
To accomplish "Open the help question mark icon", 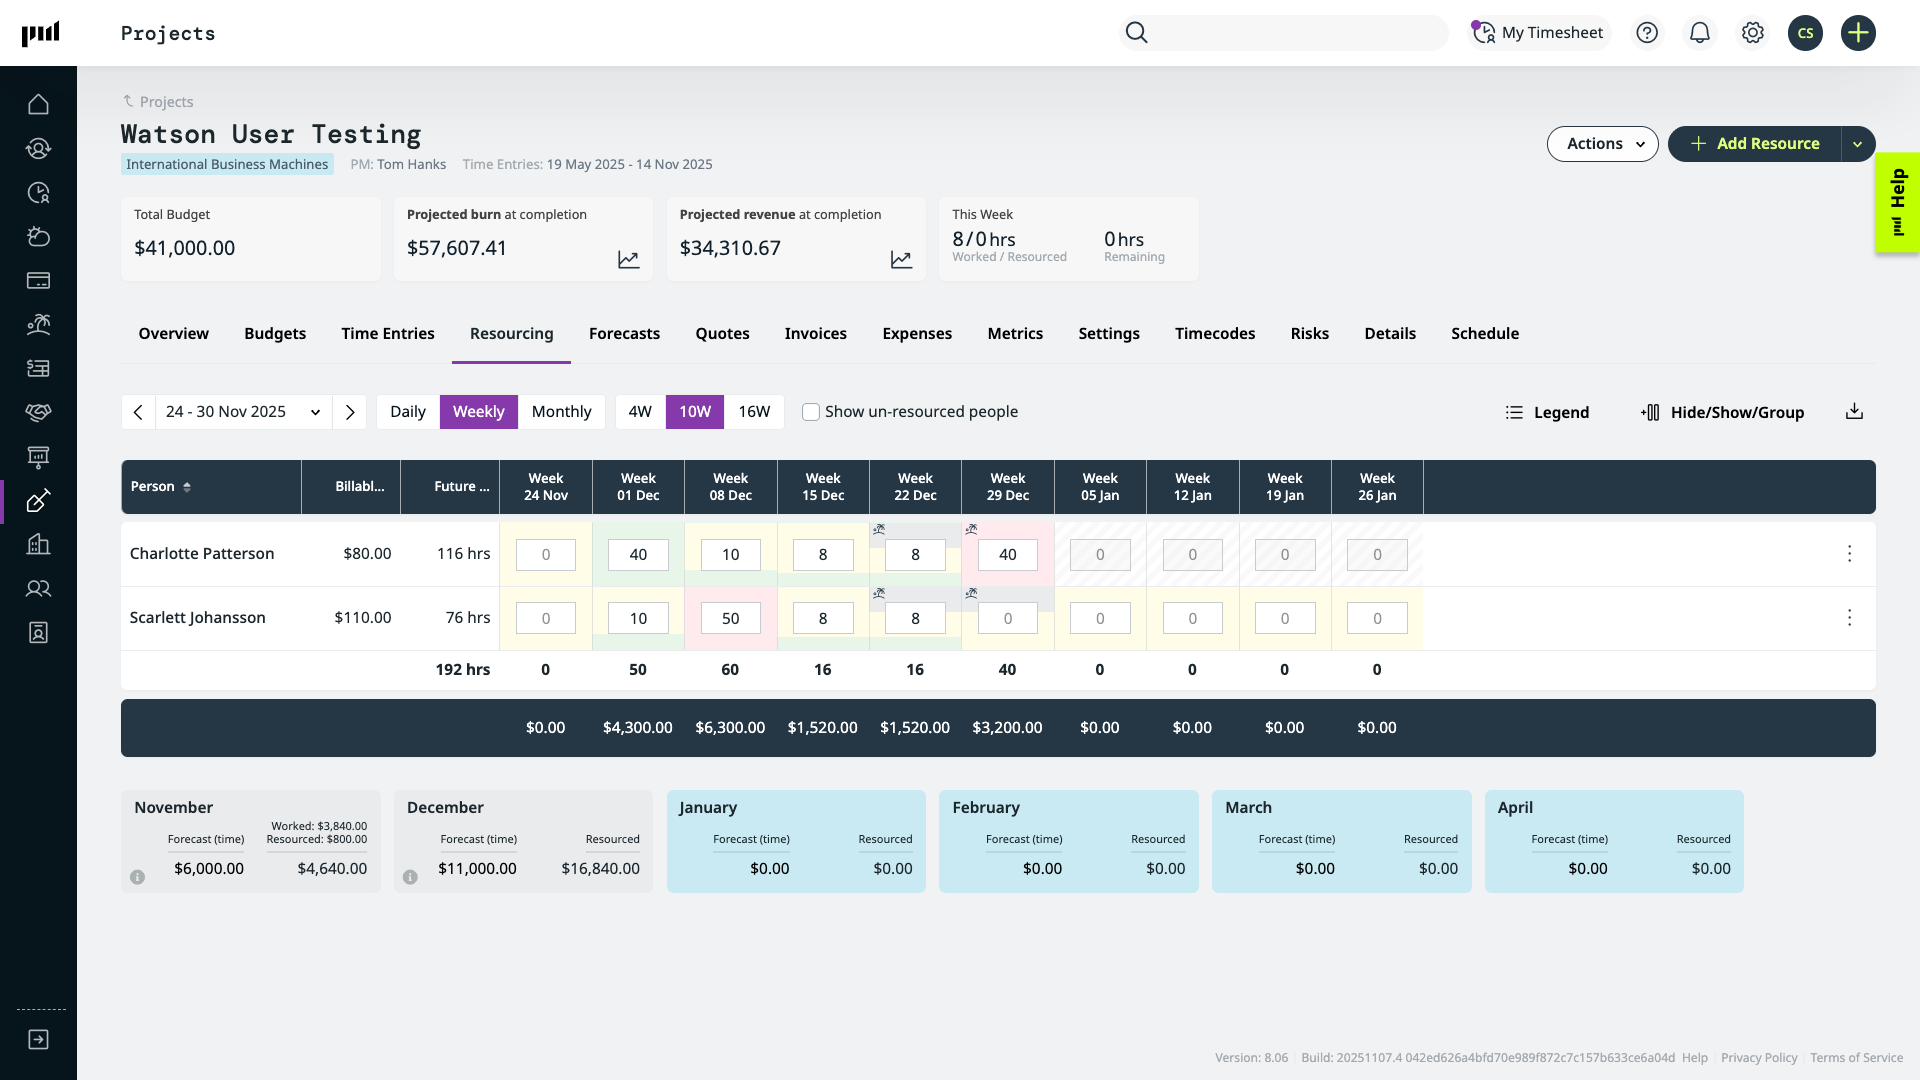I will (1647, 33).
